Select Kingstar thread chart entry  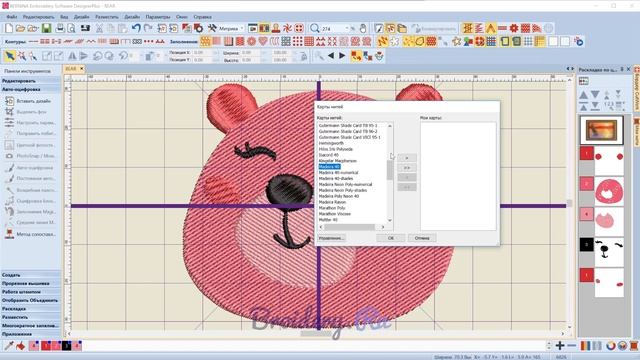click(x=338, y=161)
